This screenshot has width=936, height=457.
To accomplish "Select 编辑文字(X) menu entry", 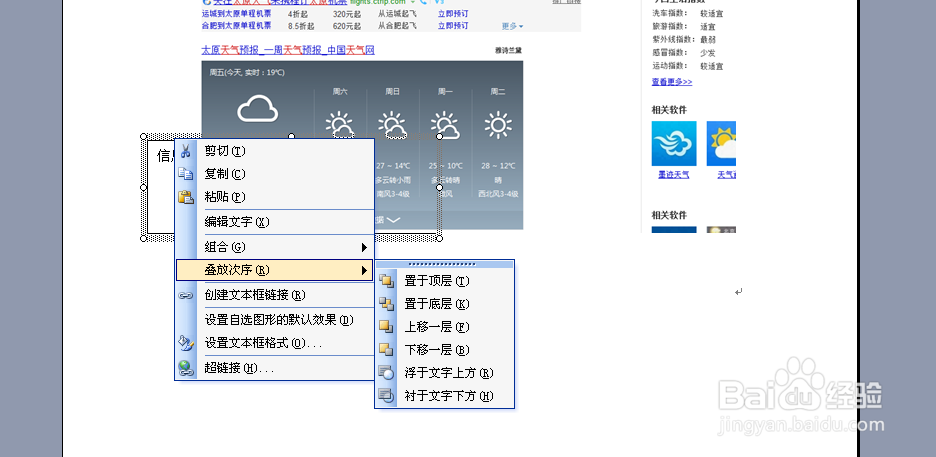I will click(275, 222).
